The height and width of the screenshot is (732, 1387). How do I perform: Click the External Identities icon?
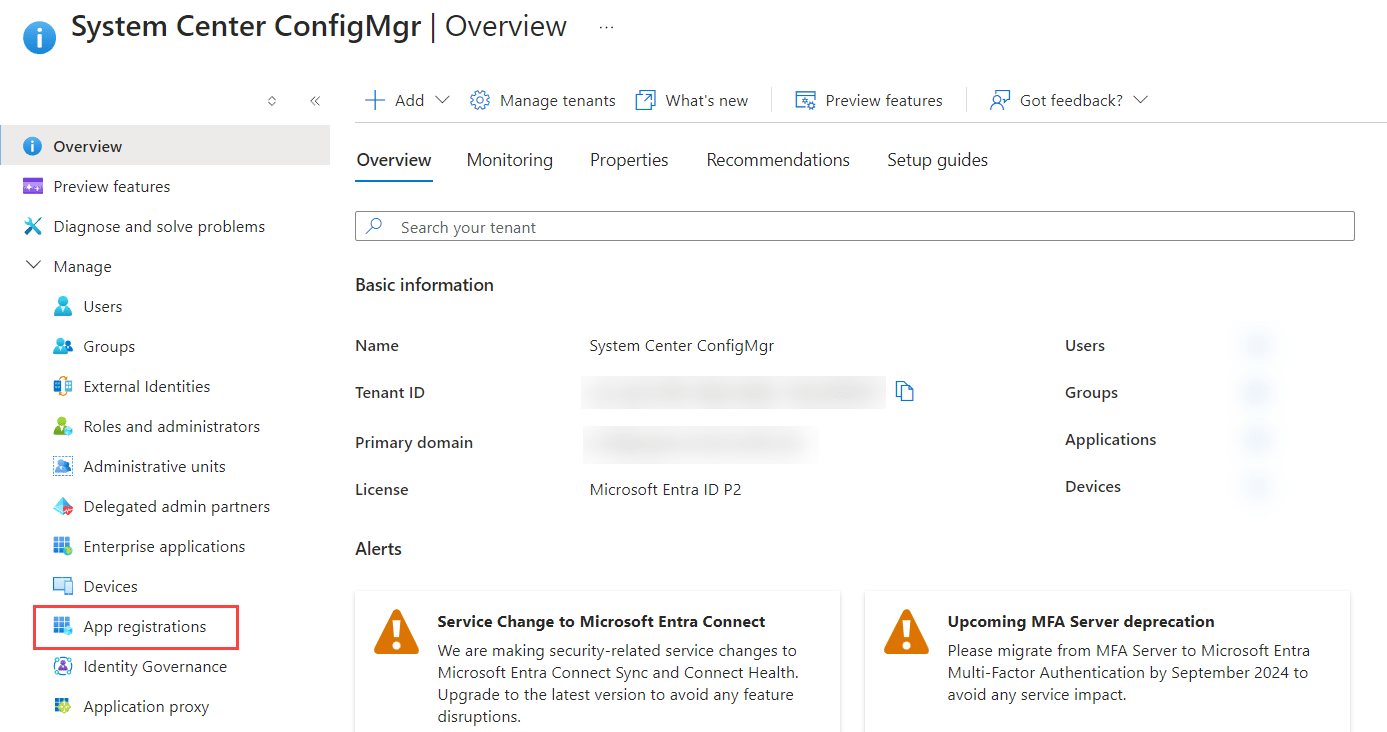pyautogui.click(x=63, y=386)
